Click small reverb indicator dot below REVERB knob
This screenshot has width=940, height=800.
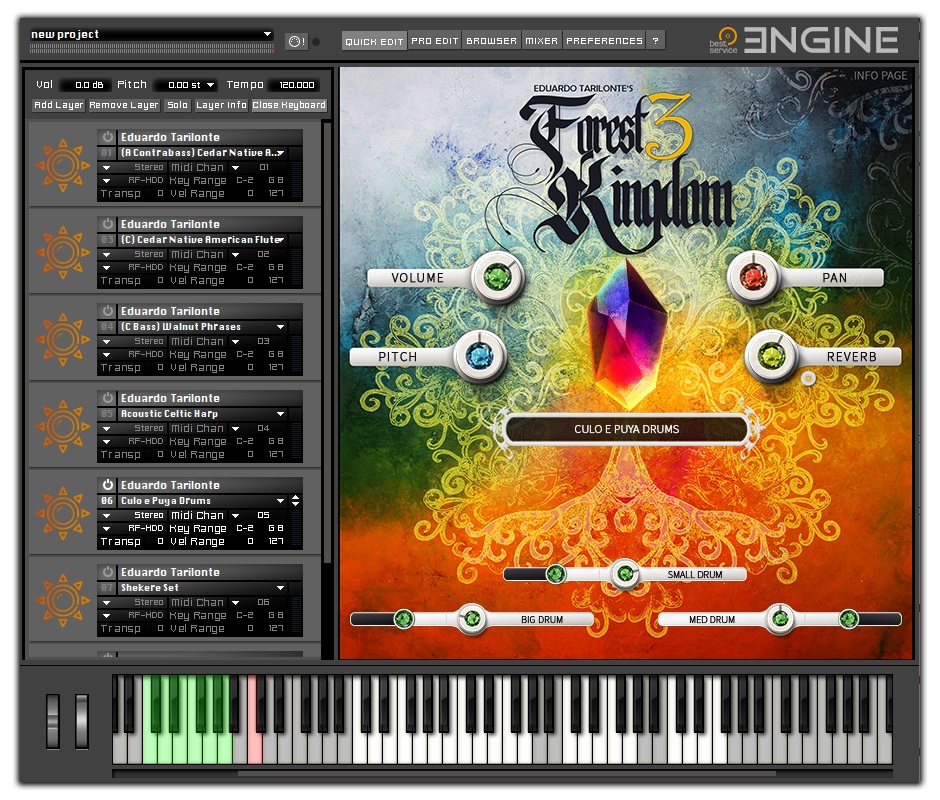808,378
